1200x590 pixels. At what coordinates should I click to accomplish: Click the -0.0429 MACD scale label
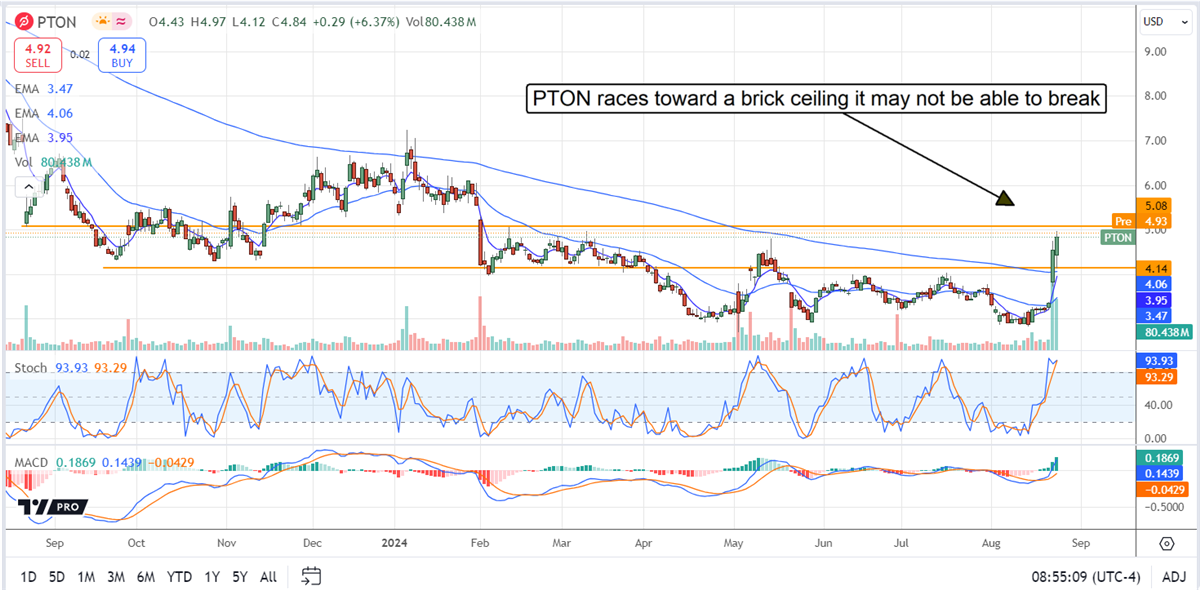coord(1160,489)
